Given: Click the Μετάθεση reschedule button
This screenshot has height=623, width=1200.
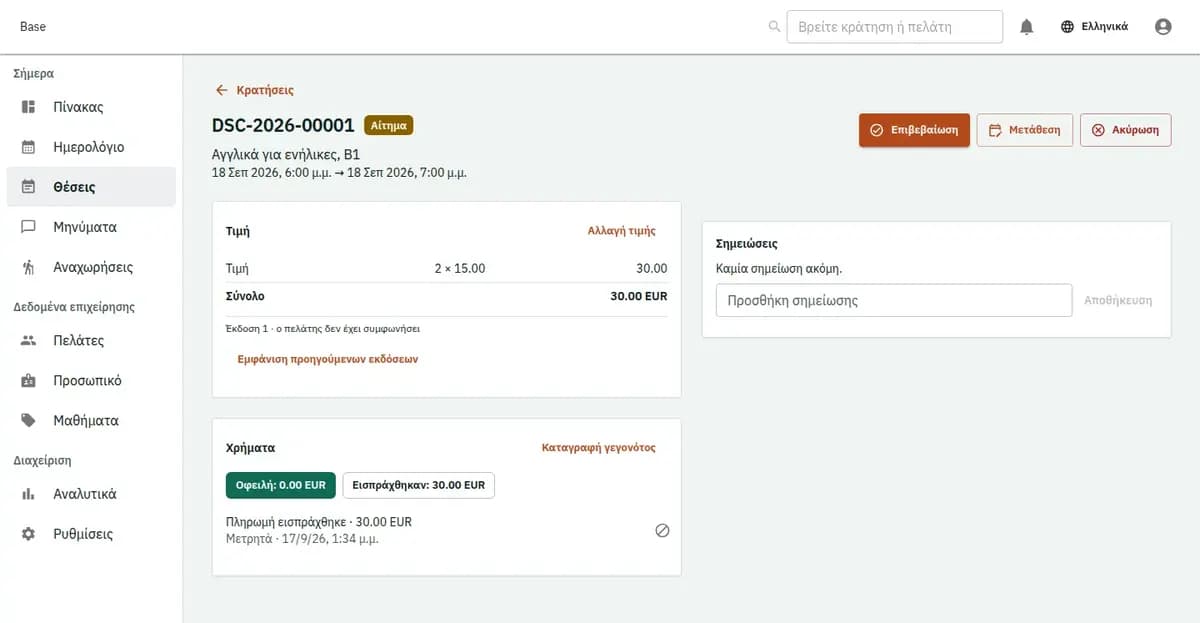Looking at the screenshot, I should pos(1025,130).
